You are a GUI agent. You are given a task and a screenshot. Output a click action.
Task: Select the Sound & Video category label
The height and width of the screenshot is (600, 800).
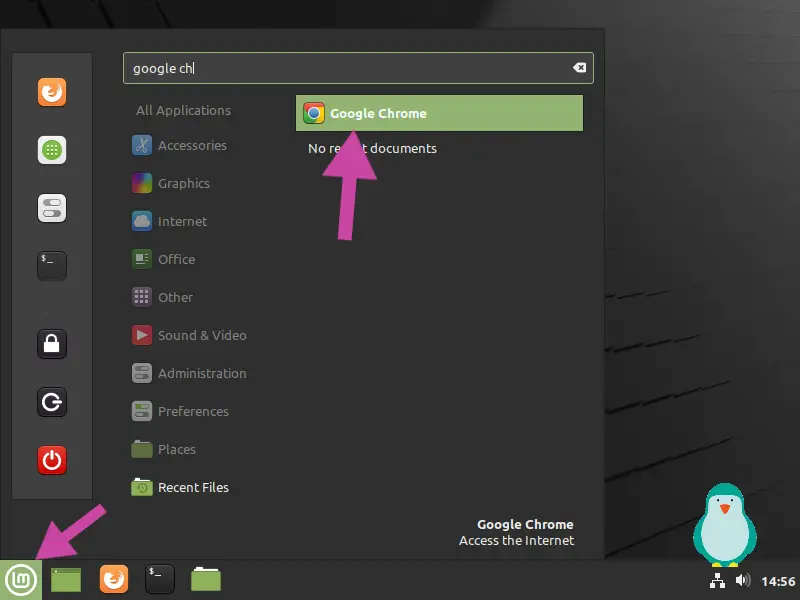(x=202, y=335)
